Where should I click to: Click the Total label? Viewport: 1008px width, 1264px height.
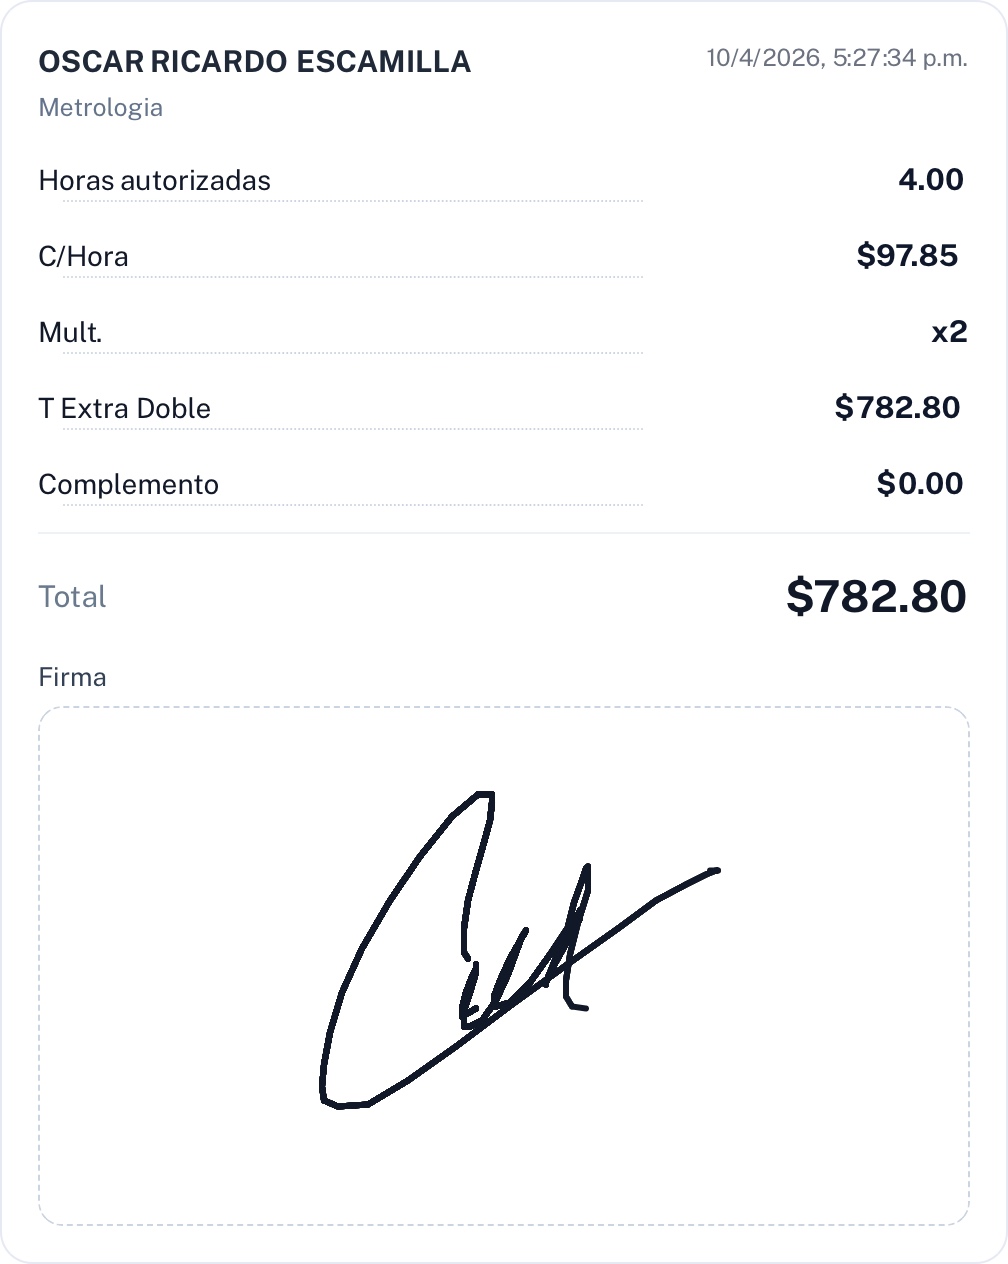click(72, 597)
